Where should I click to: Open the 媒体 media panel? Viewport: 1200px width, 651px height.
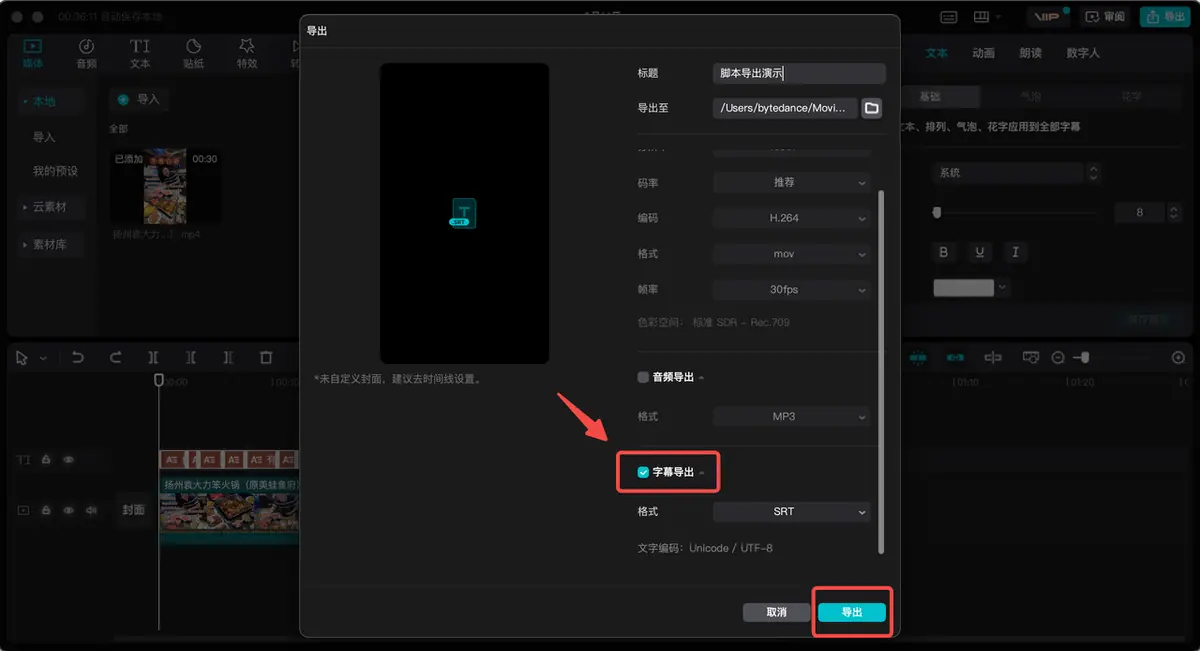pyautogui.click(x=33, y=53)
